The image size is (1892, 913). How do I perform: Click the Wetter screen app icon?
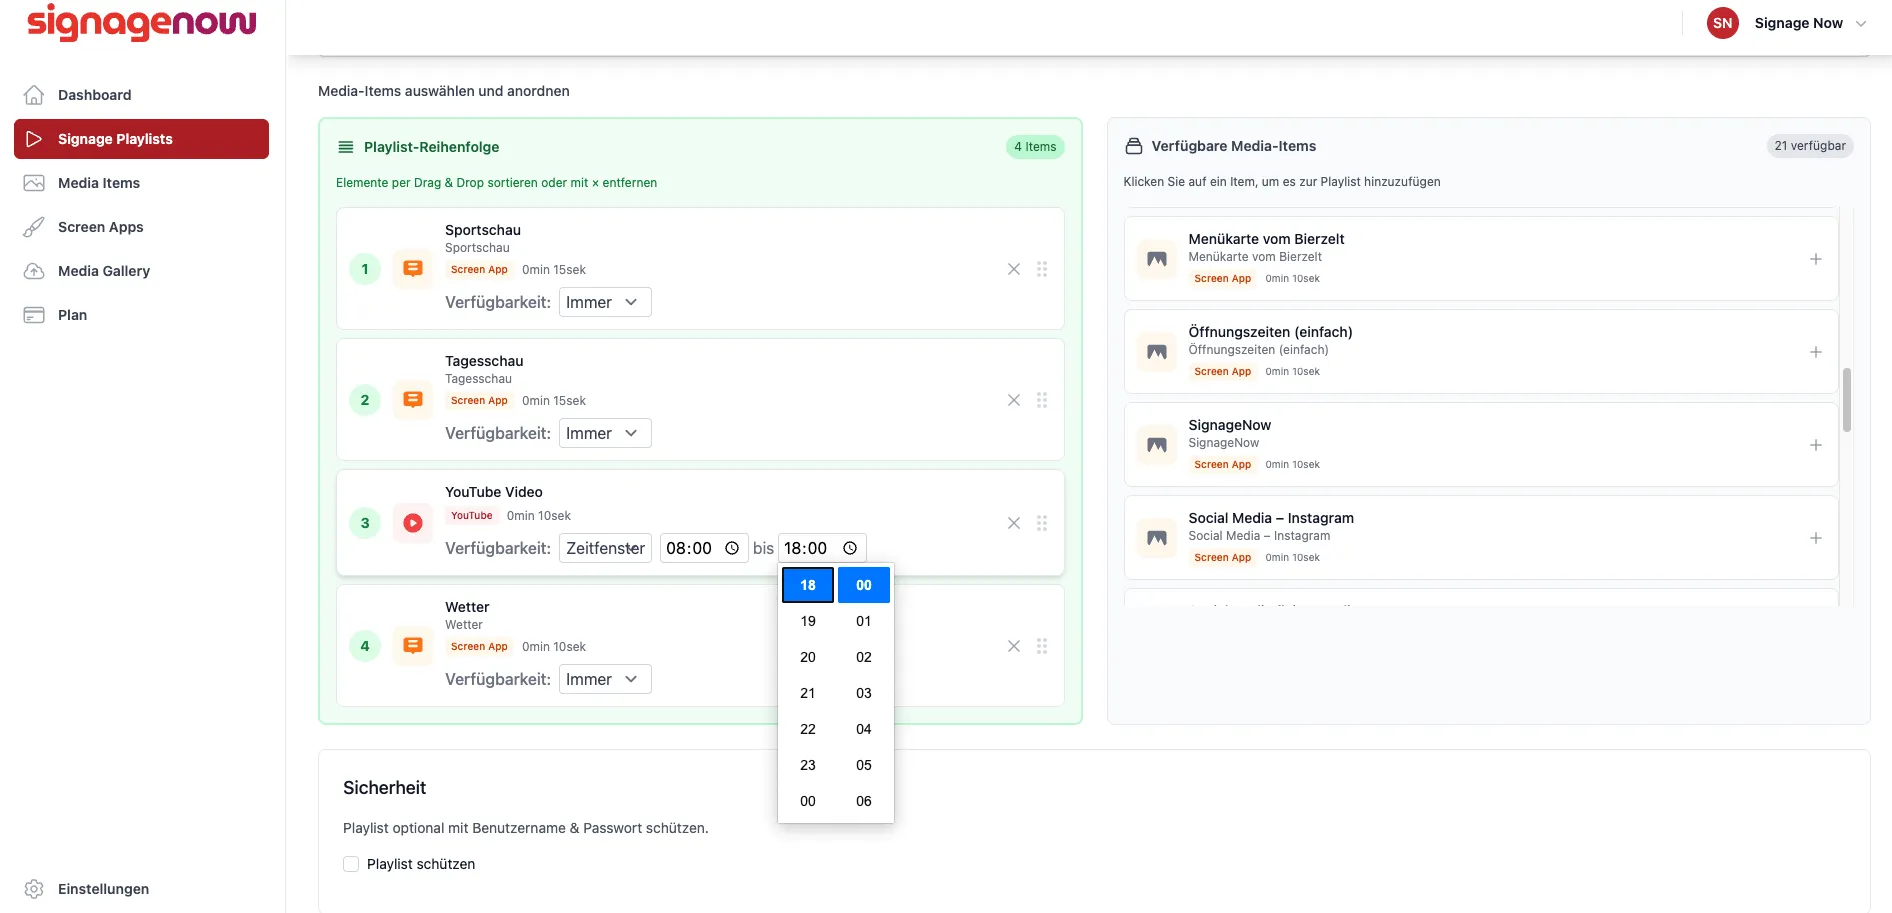click(413, 646)
